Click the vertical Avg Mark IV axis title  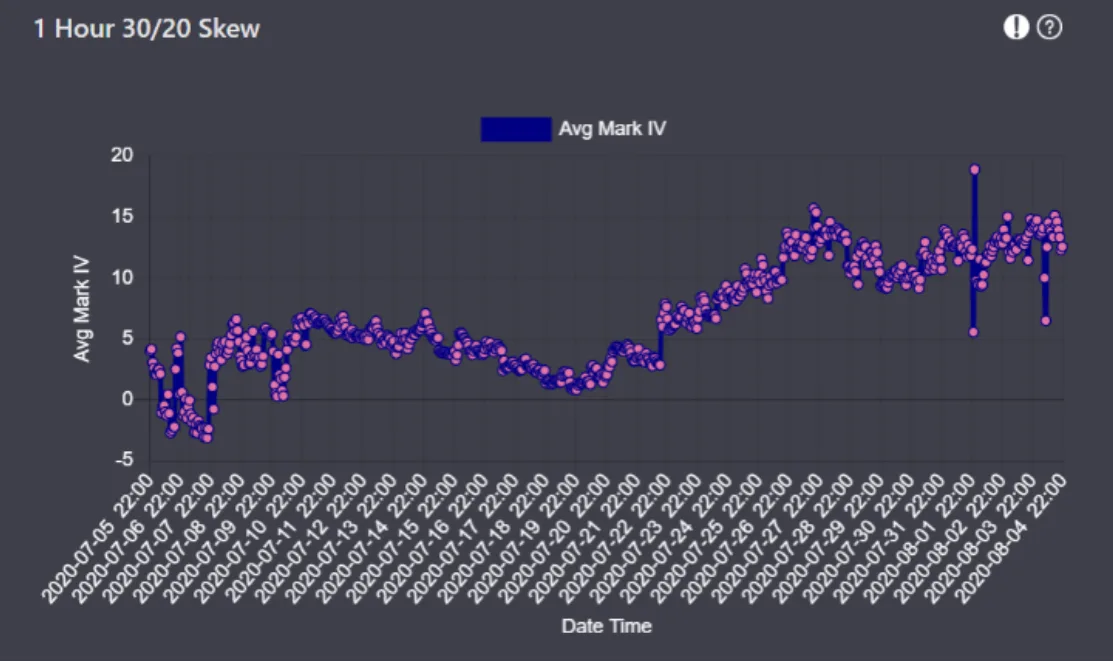tap(82, 309)
